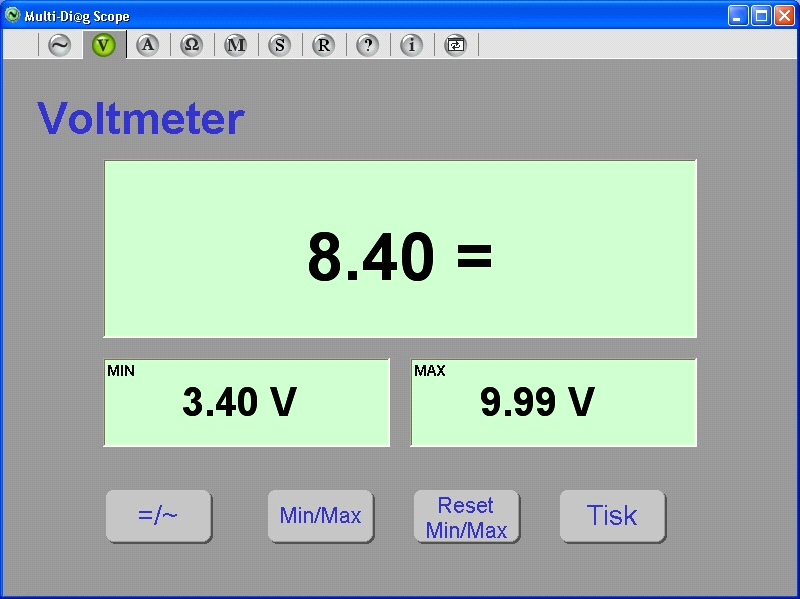Close the Multi-Di@g Scope window
The width and height of the screenshot is (800, 599).
coord(784,16)
